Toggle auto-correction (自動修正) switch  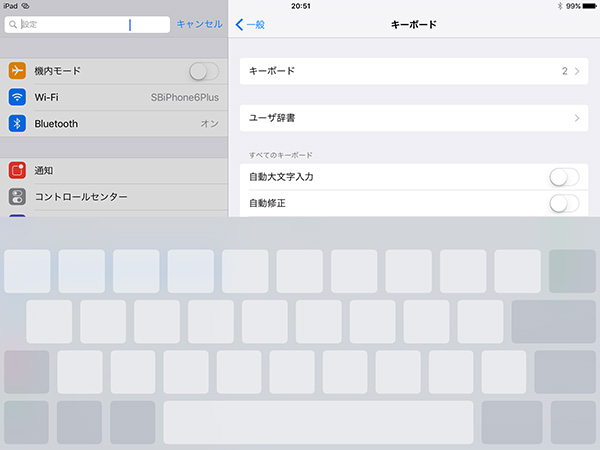(564, 203)
